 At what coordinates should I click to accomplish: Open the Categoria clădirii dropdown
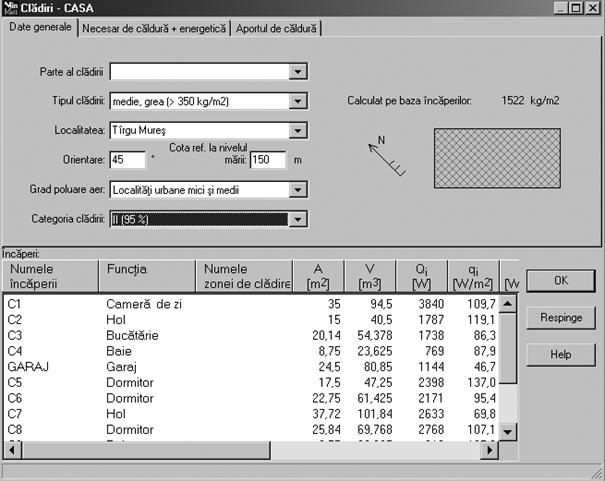pos(298,219)
